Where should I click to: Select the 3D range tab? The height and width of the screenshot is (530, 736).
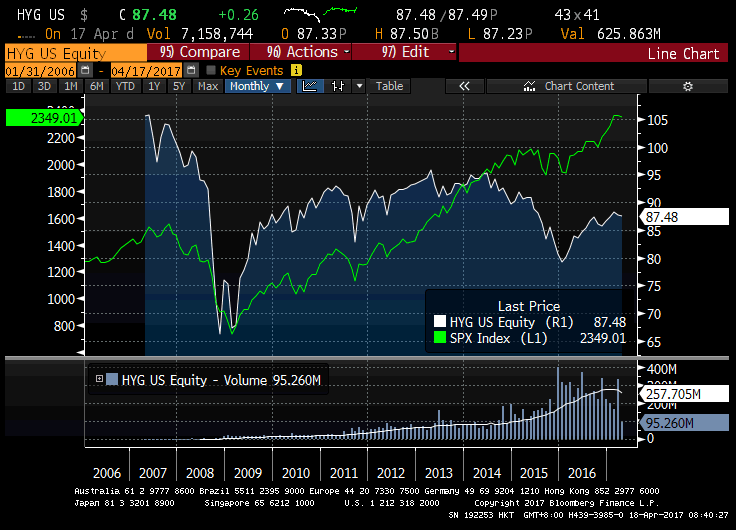(44, 86)
